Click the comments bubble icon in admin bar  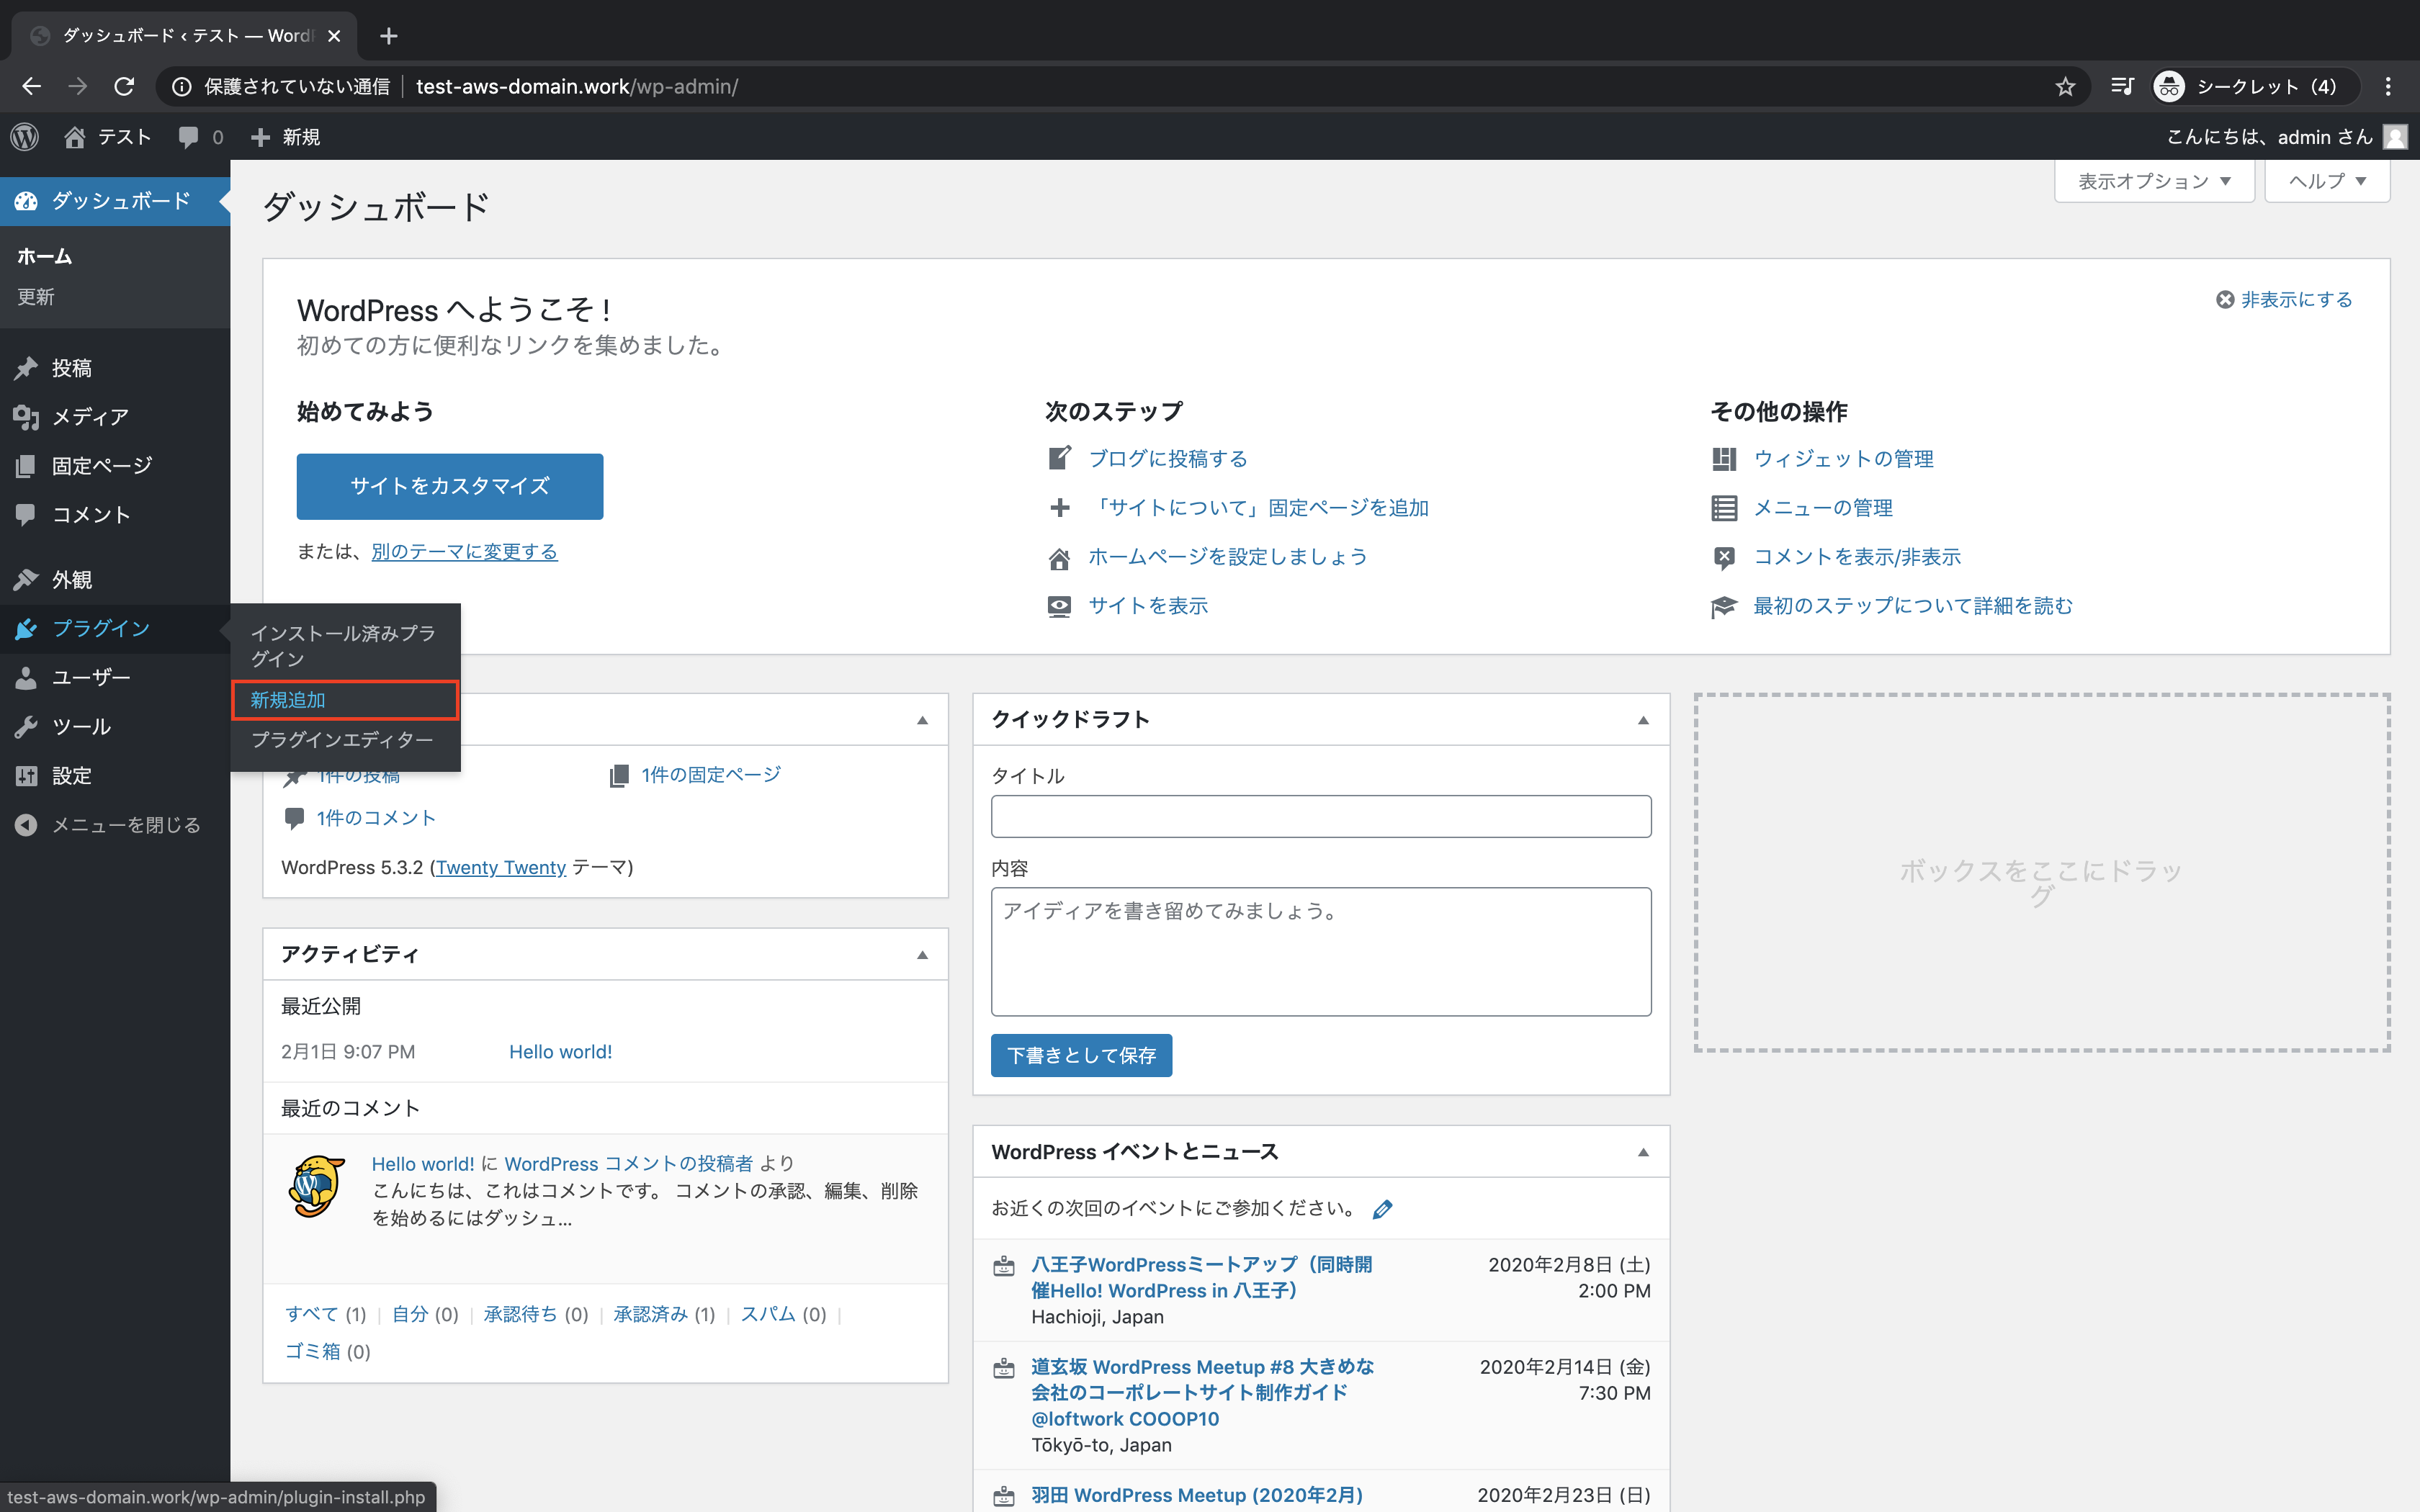click(x=188, y=137)
